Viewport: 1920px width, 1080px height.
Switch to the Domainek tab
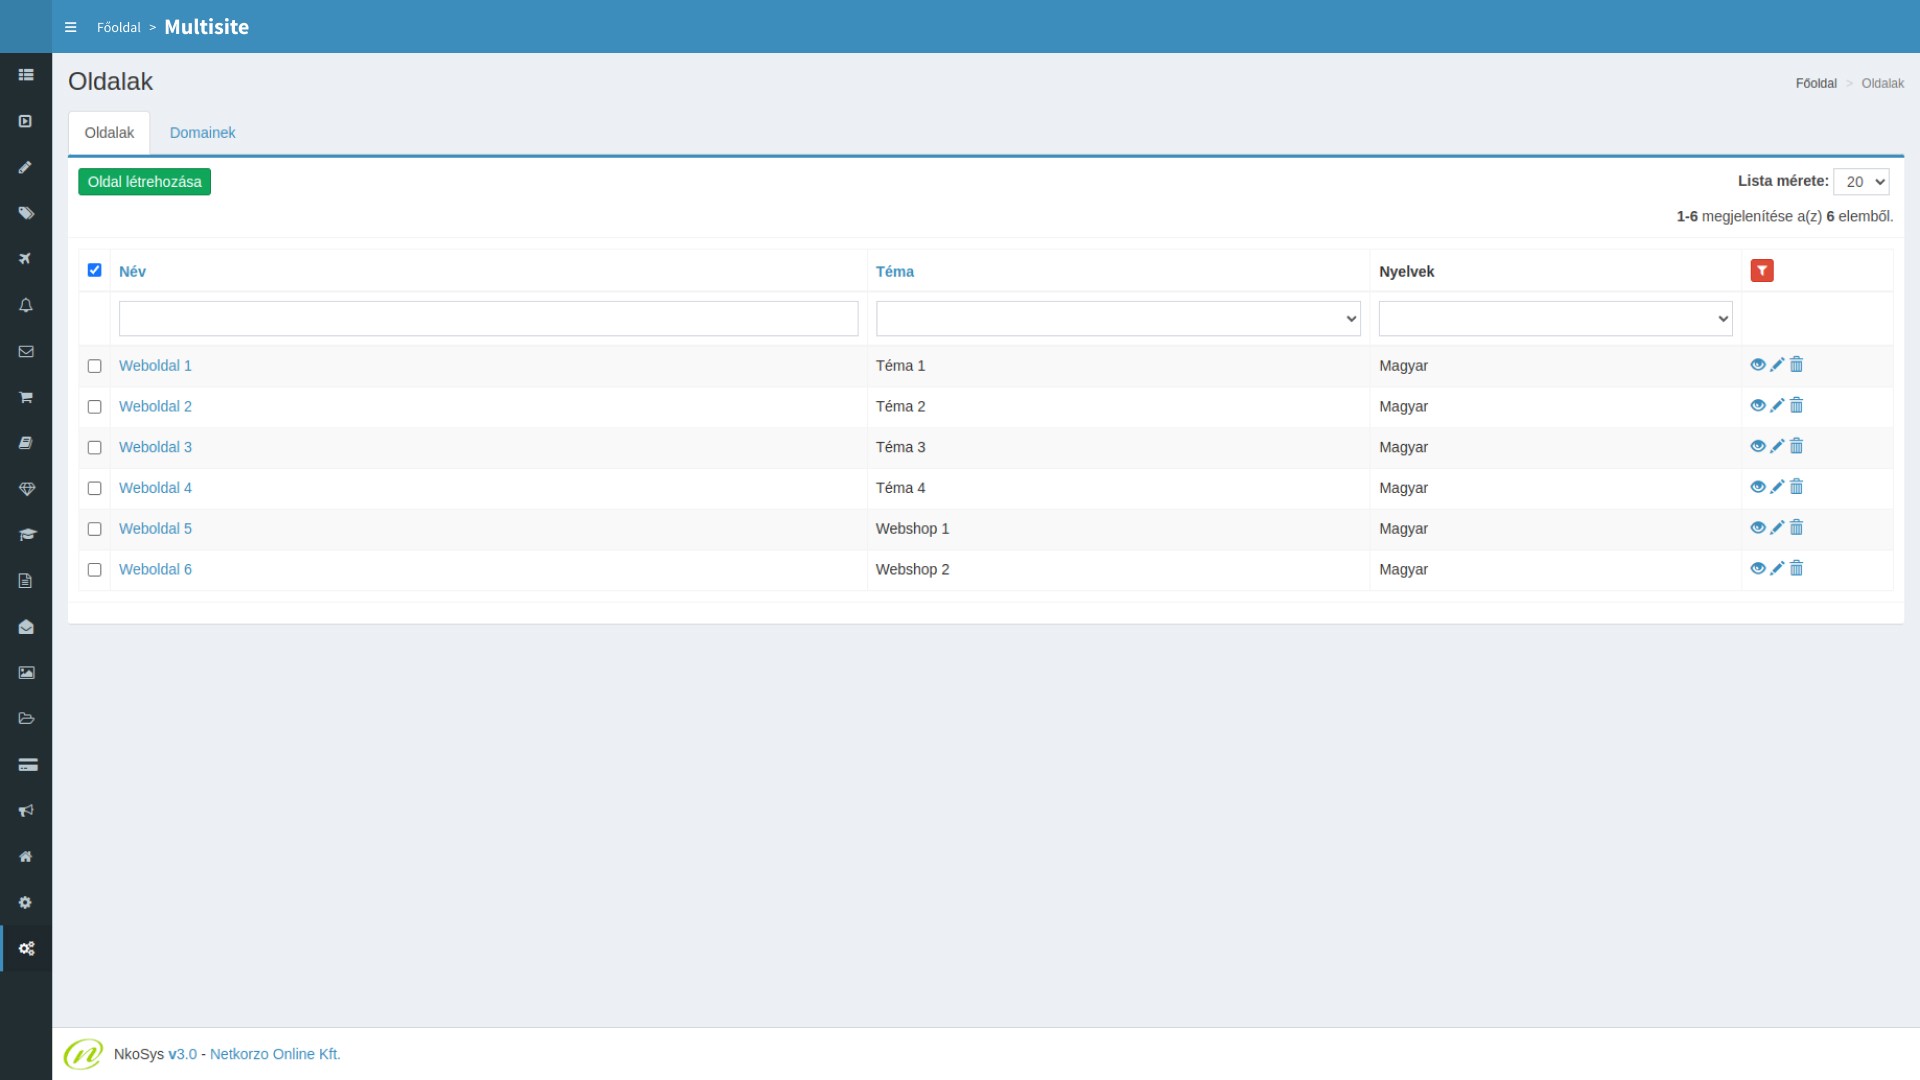[202, 133]
